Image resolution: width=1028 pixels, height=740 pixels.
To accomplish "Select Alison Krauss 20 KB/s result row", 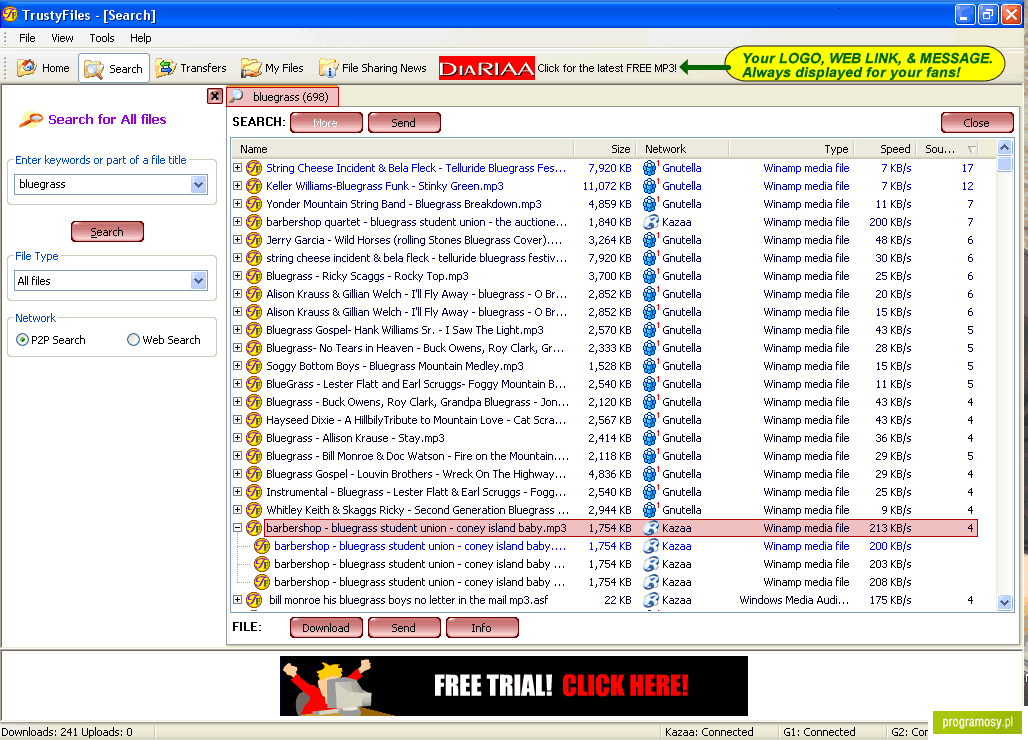I will (604, 294).
